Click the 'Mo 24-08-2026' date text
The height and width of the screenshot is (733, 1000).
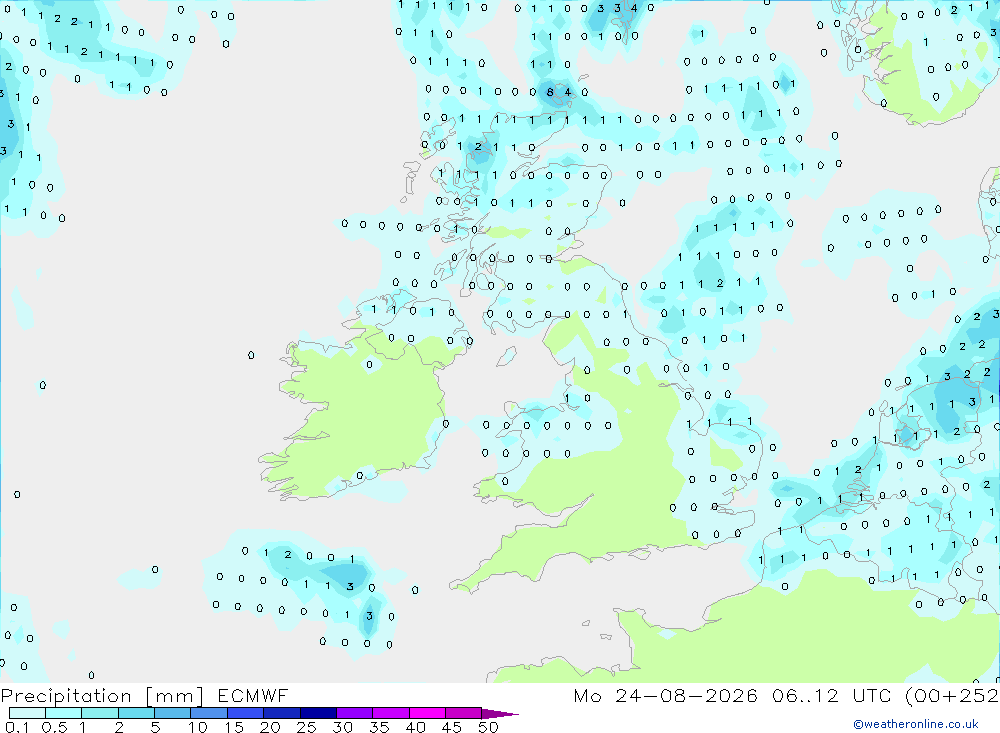[665, 695]
